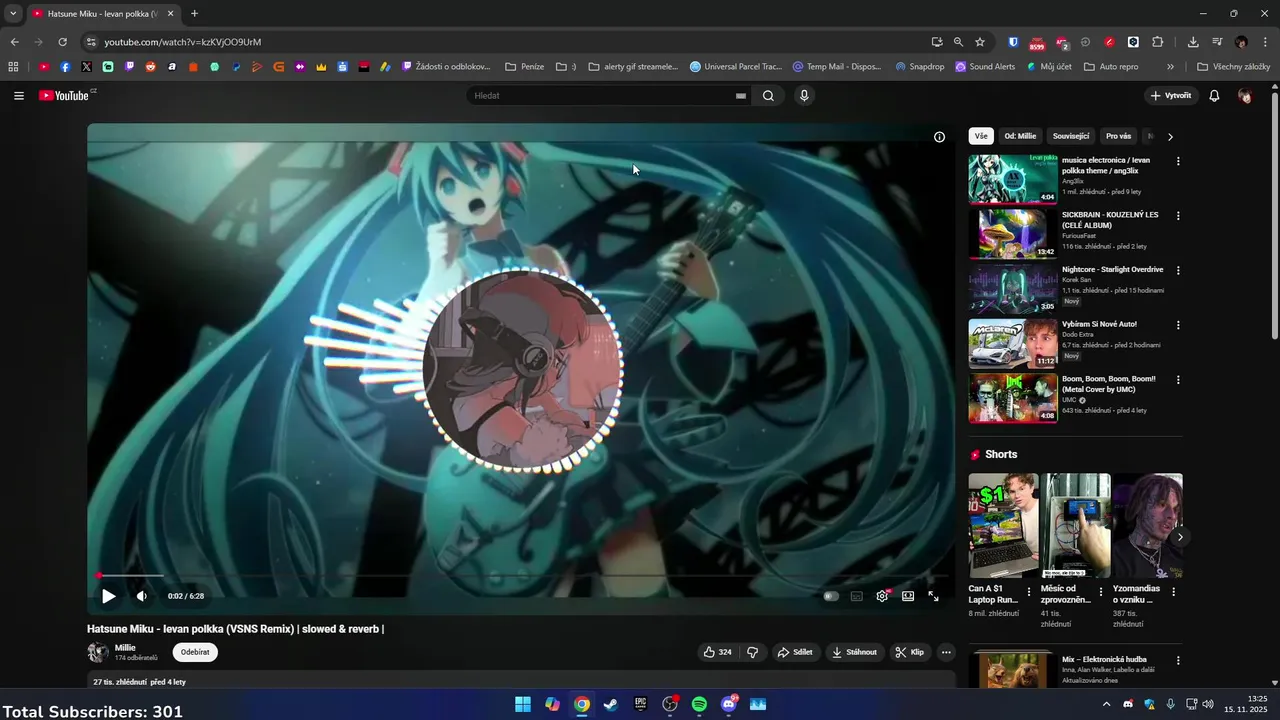The image size is (1280, 720).
Task: Open the player settings gear
Action: (882, 596)
